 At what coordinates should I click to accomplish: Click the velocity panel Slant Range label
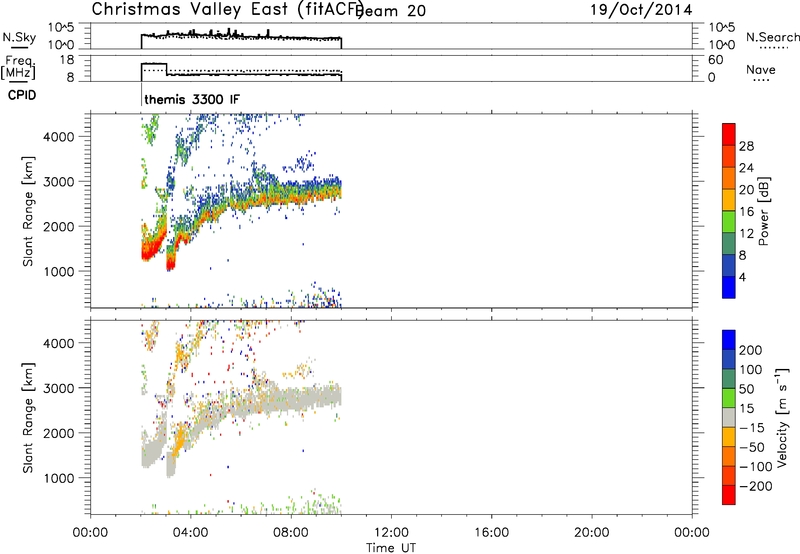point(28,418)
